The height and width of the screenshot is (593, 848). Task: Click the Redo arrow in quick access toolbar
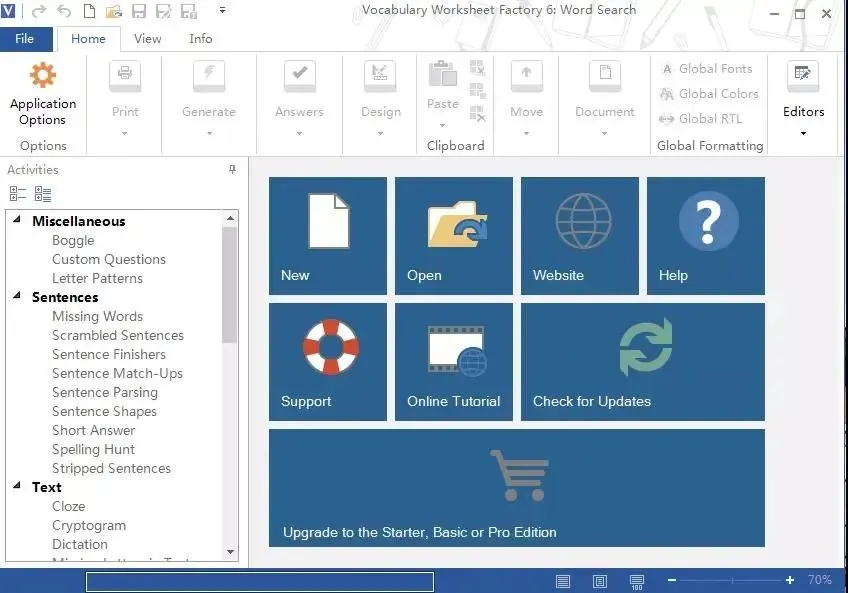click(38, 11)
